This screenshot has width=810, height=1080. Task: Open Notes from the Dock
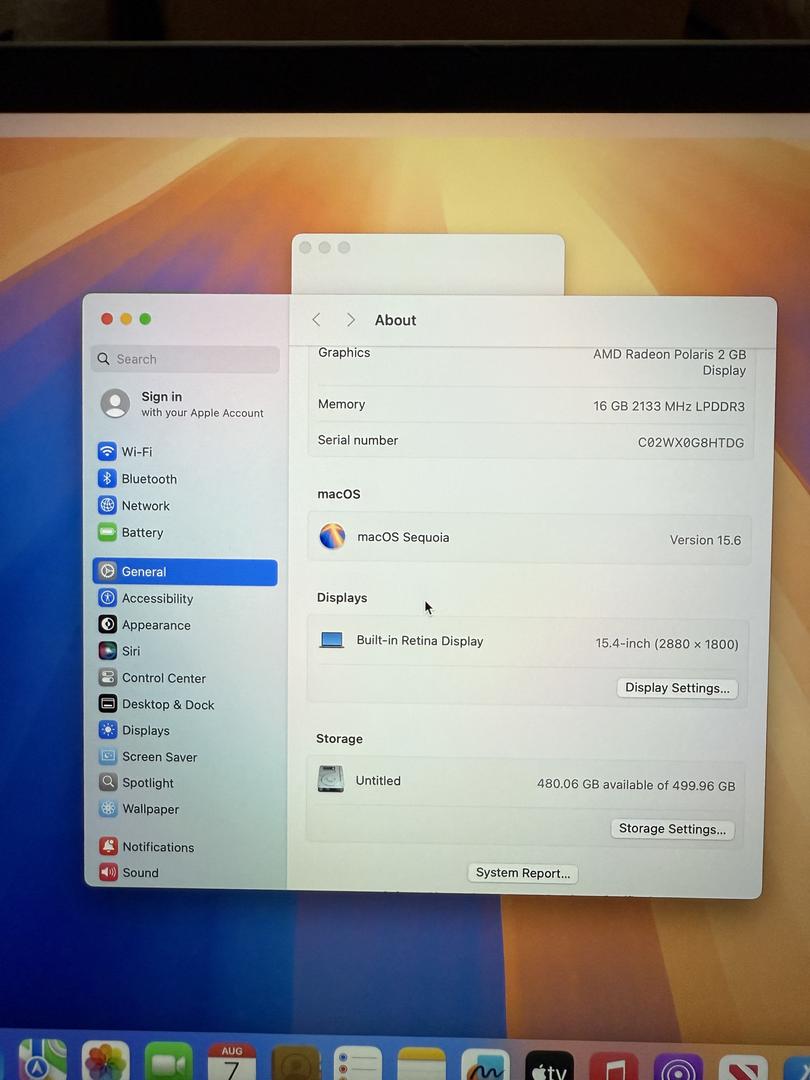point(422,1063)
